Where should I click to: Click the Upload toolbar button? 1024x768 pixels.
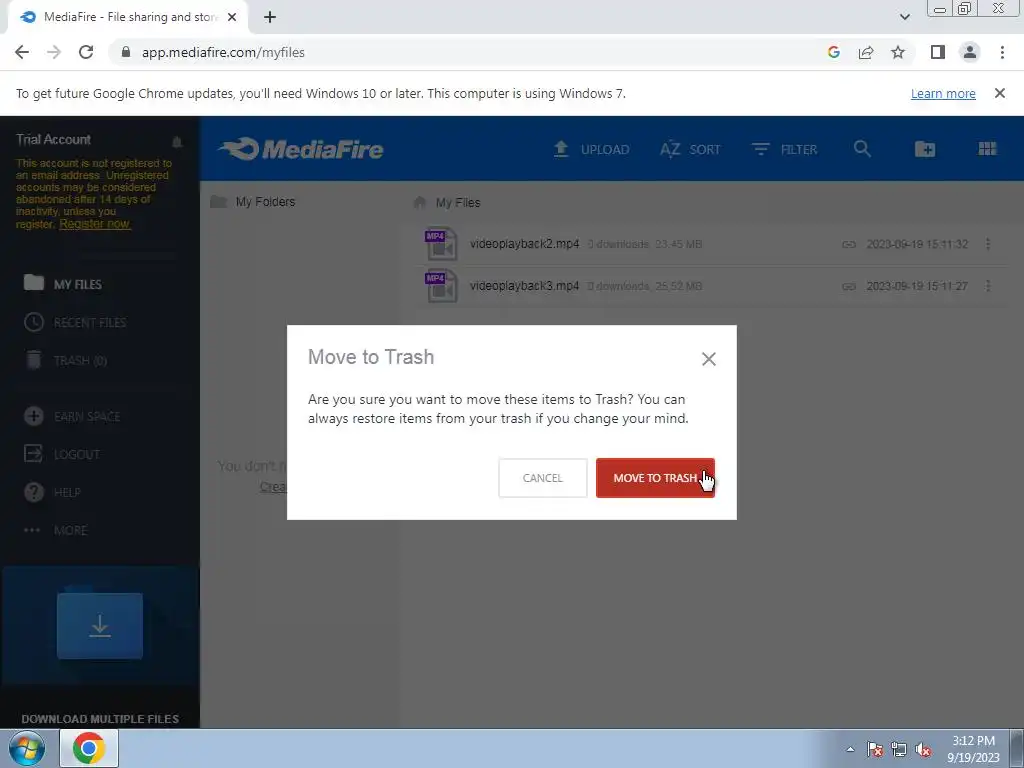pos(591,150)
